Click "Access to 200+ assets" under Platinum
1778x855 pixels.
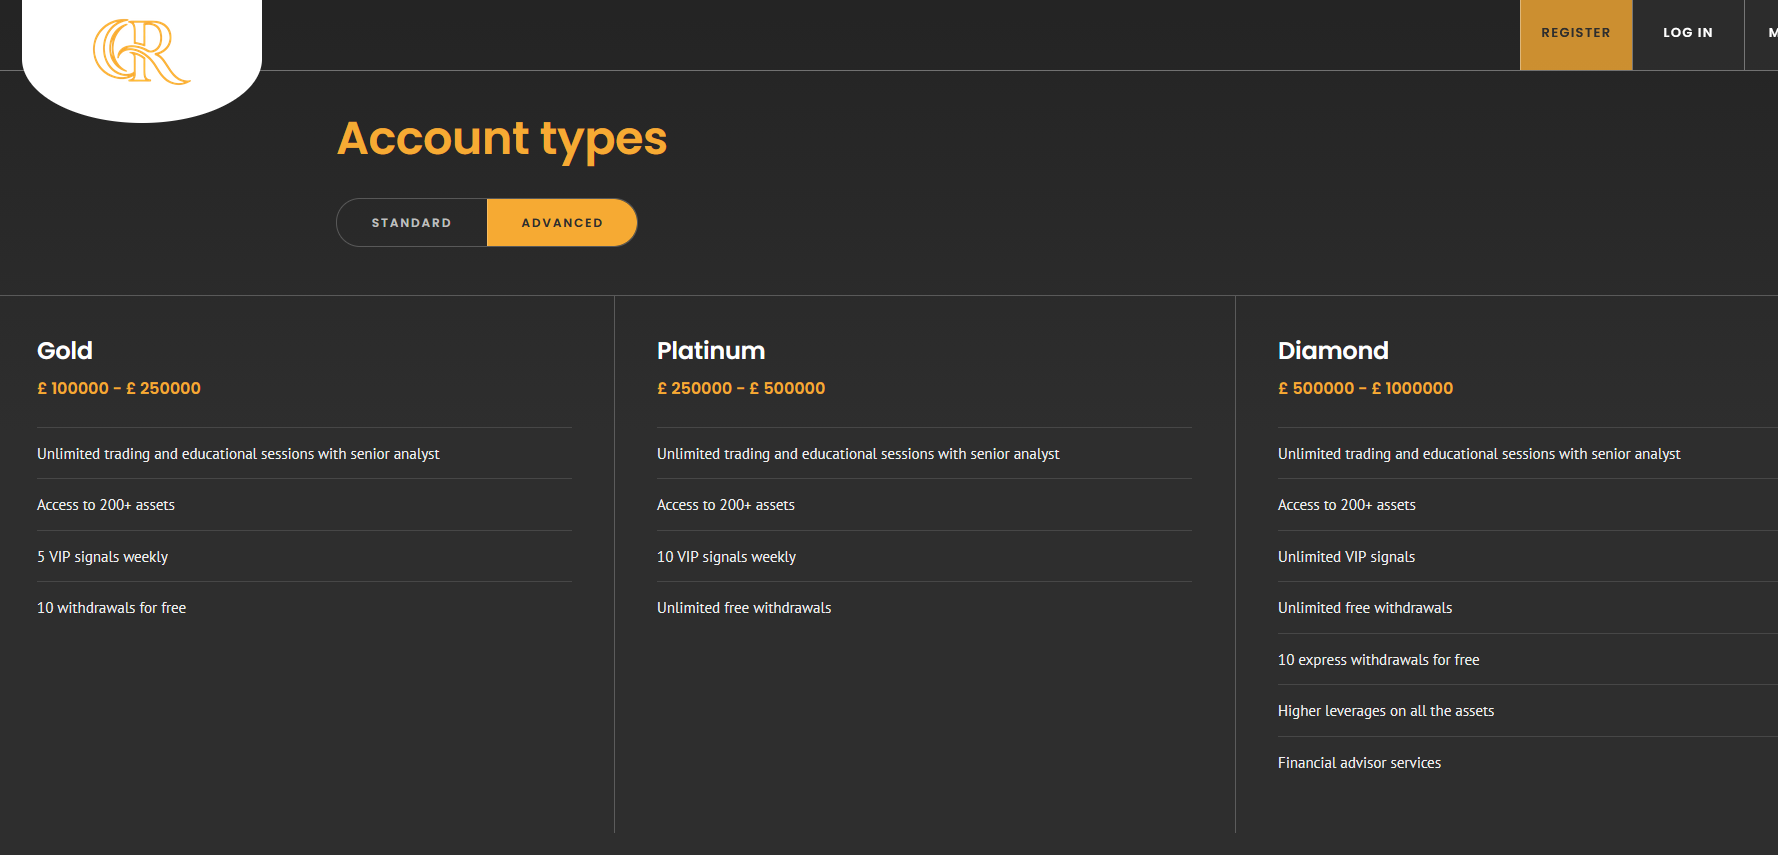(726, 505)
